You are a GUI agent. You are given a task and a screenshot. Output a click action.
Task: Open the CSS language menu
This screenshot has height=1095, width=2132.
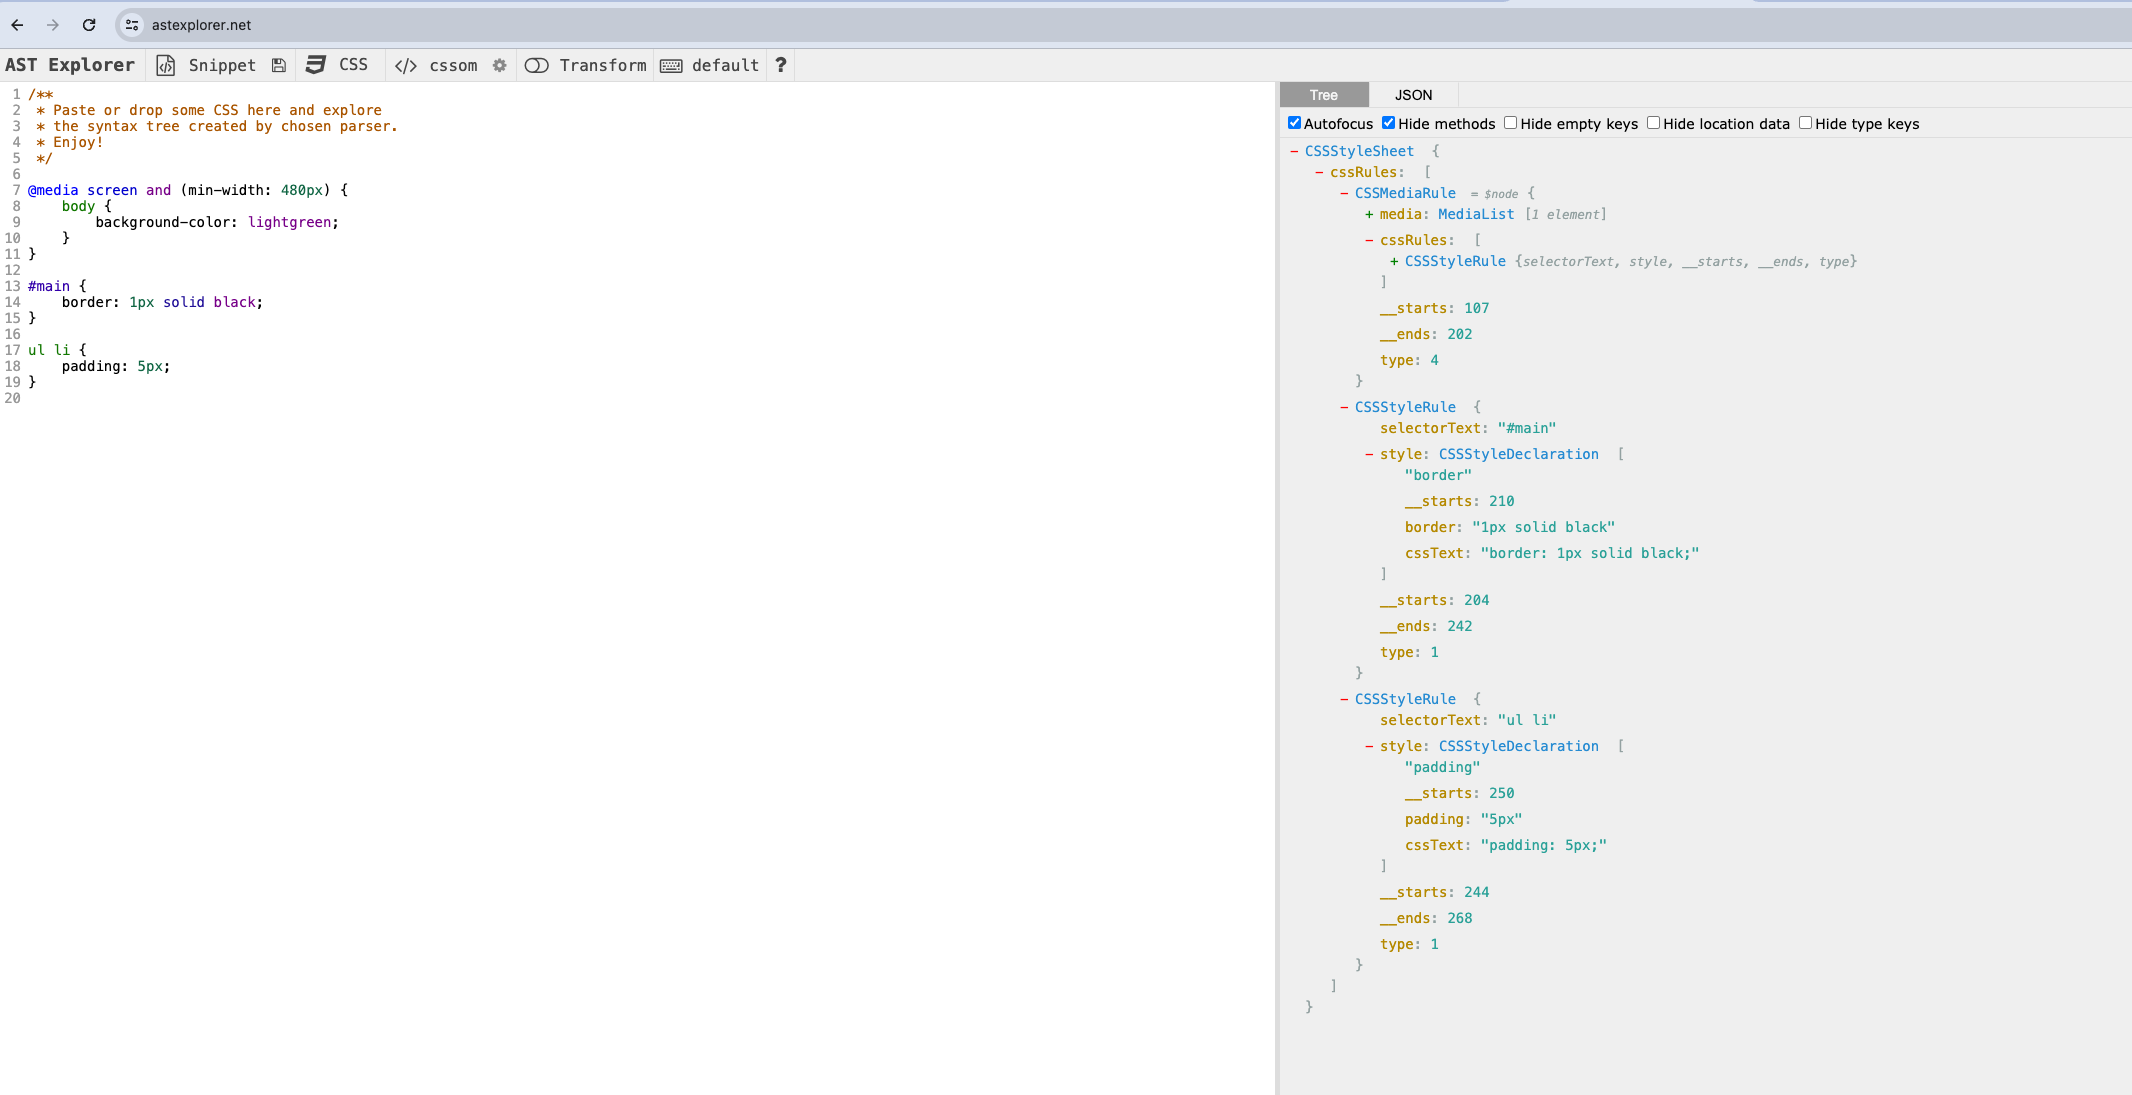click(x=353, y=65)
